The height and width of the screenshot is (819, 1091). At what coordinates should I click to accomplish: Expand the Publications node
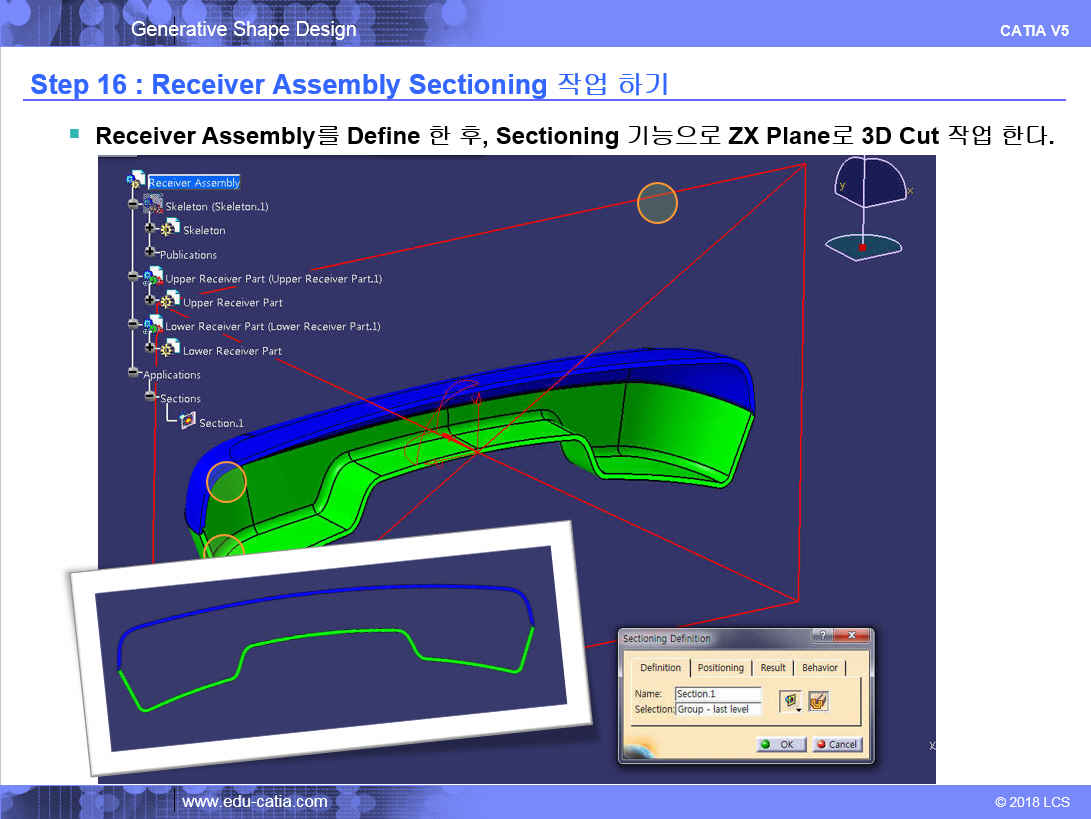point(150,252)
